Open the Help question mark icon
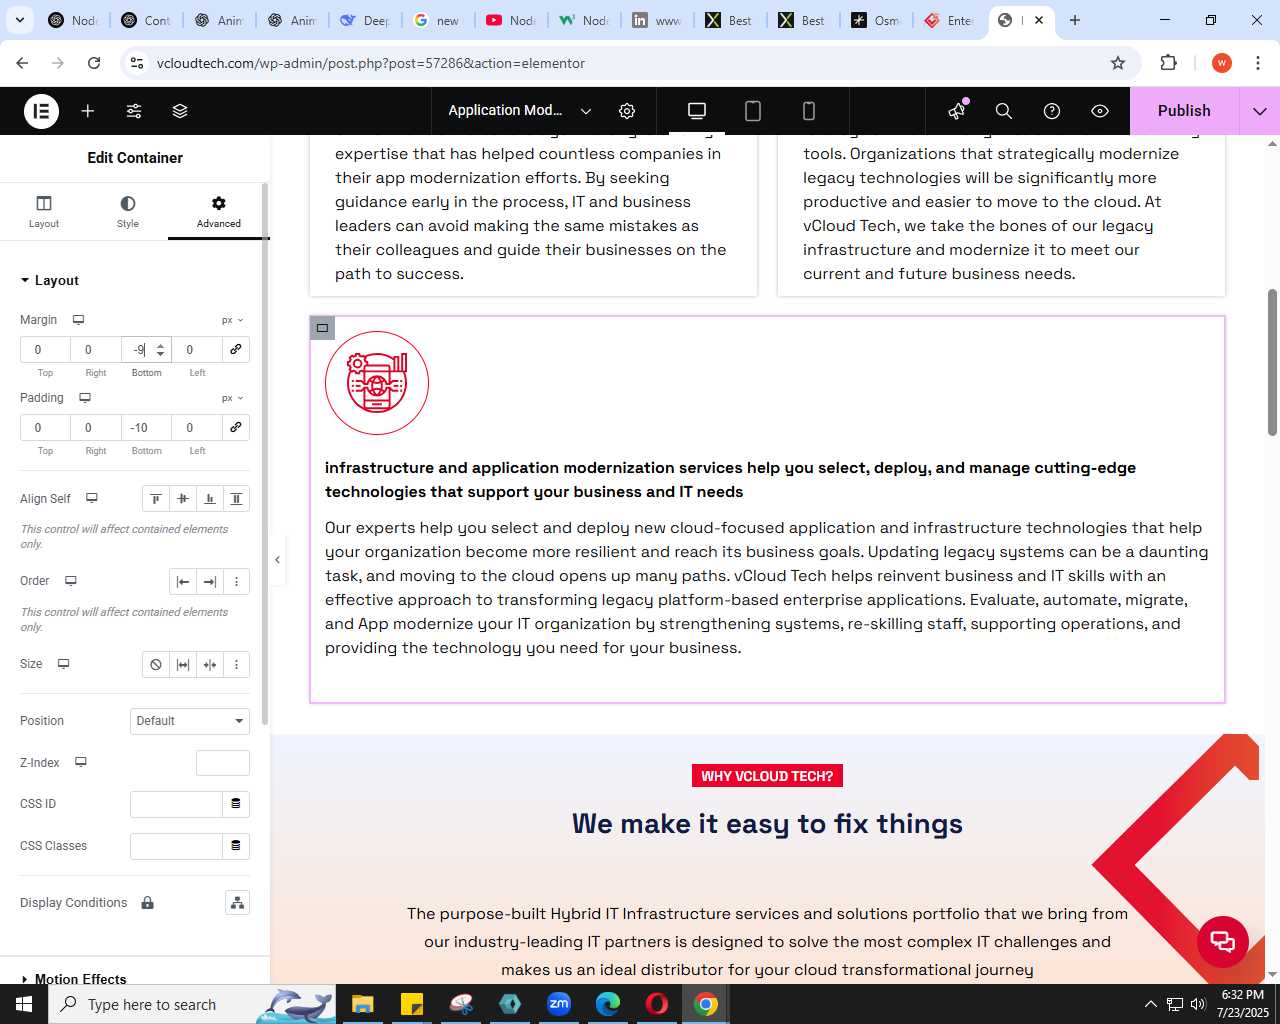The width and height of the screenshot is (1280, 1024). (1052, 111)
